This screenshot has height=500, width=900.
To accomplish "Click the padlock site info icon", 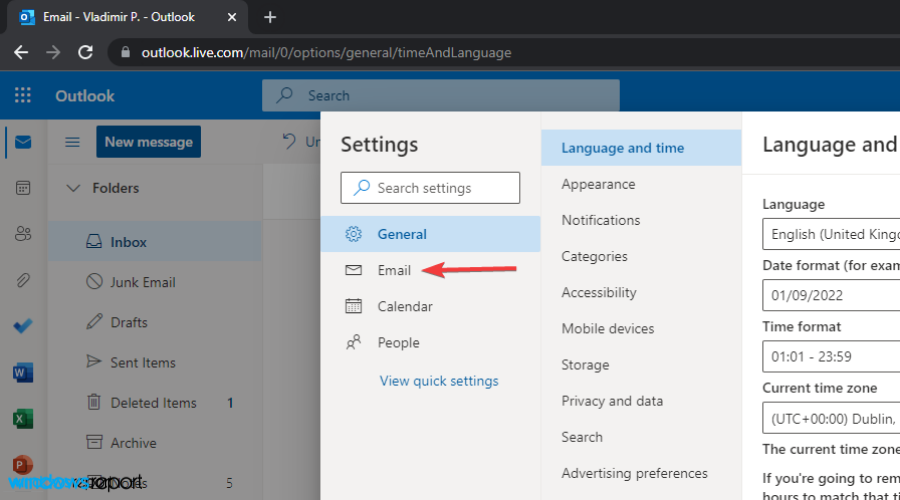I will pos(126,52).
